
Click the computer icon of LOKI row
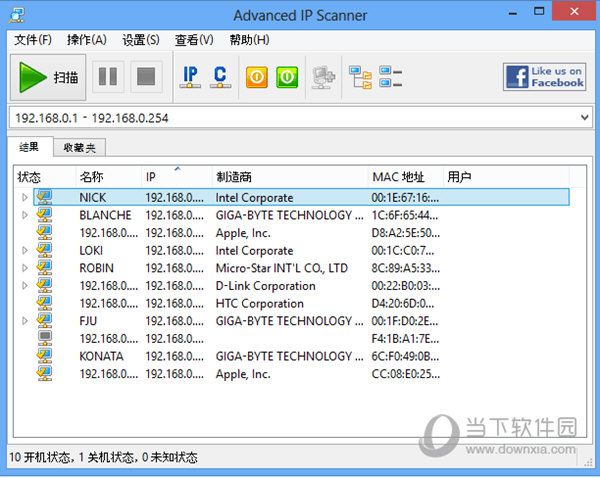[44, 250]
